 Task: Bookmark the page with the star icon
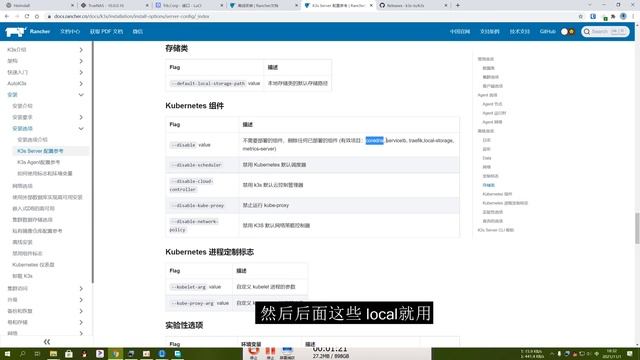point(580,16)
